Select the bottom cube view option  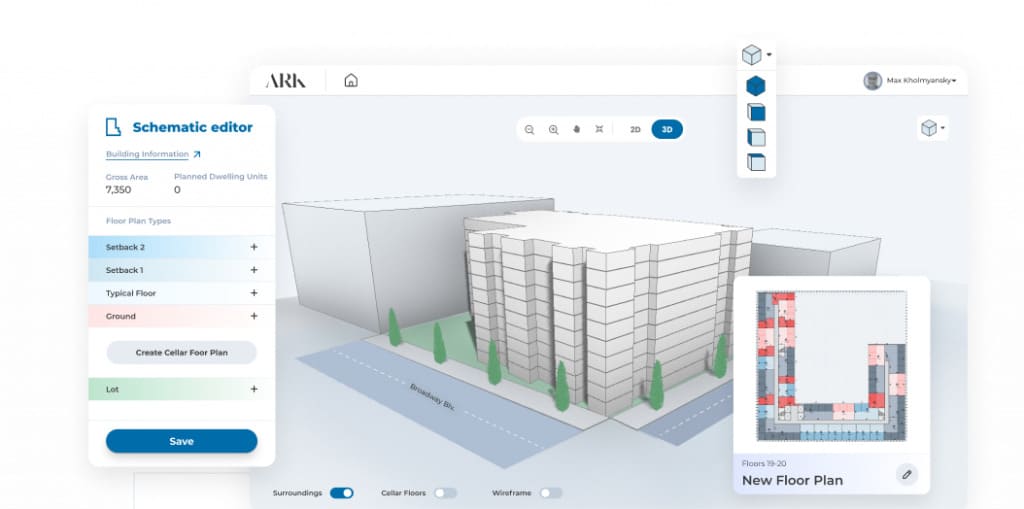click(756, 162)
